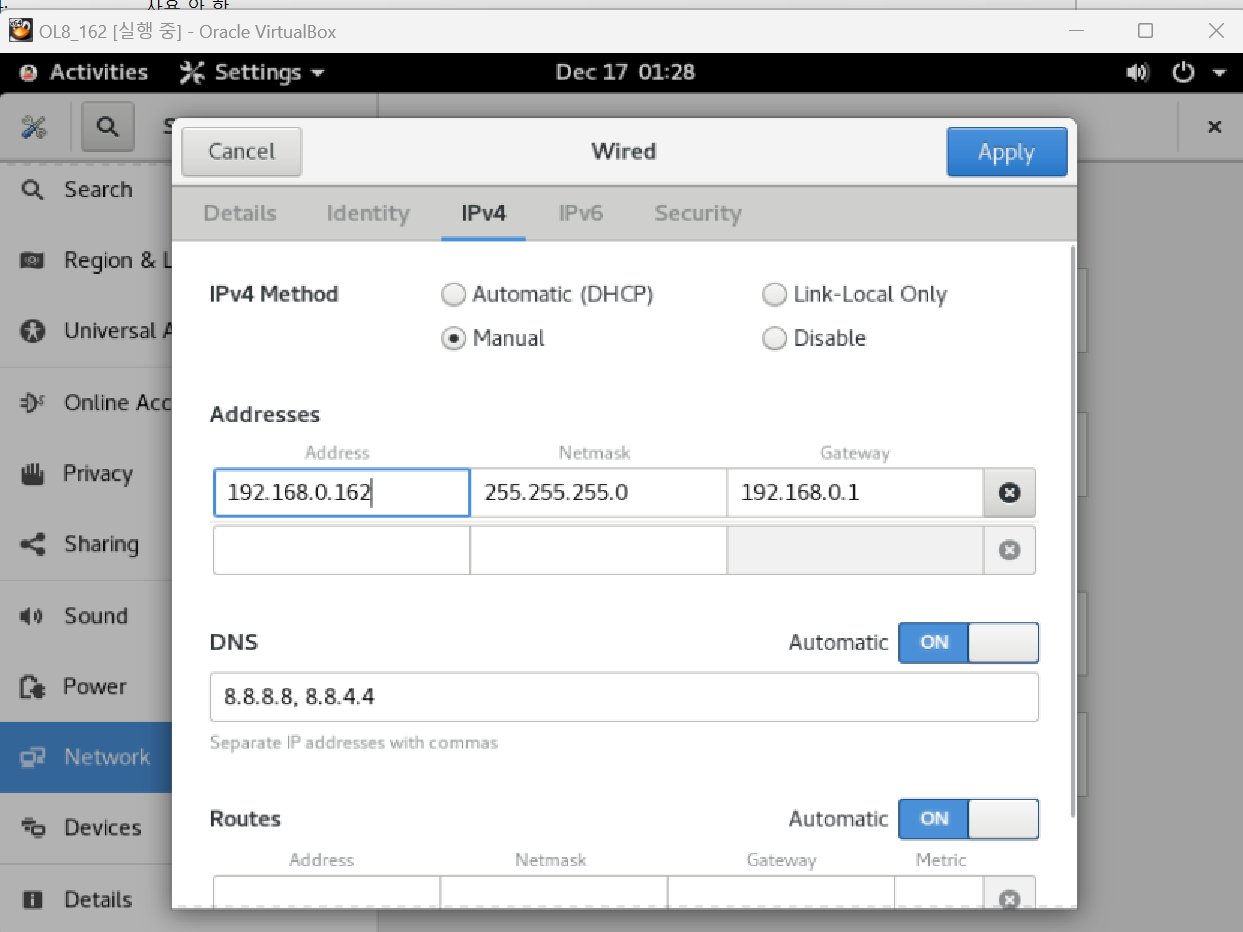Viewport: 1243px width, 932px height.
Task: Click the power icon in top bar
Action: click(x=1184, y=72)
